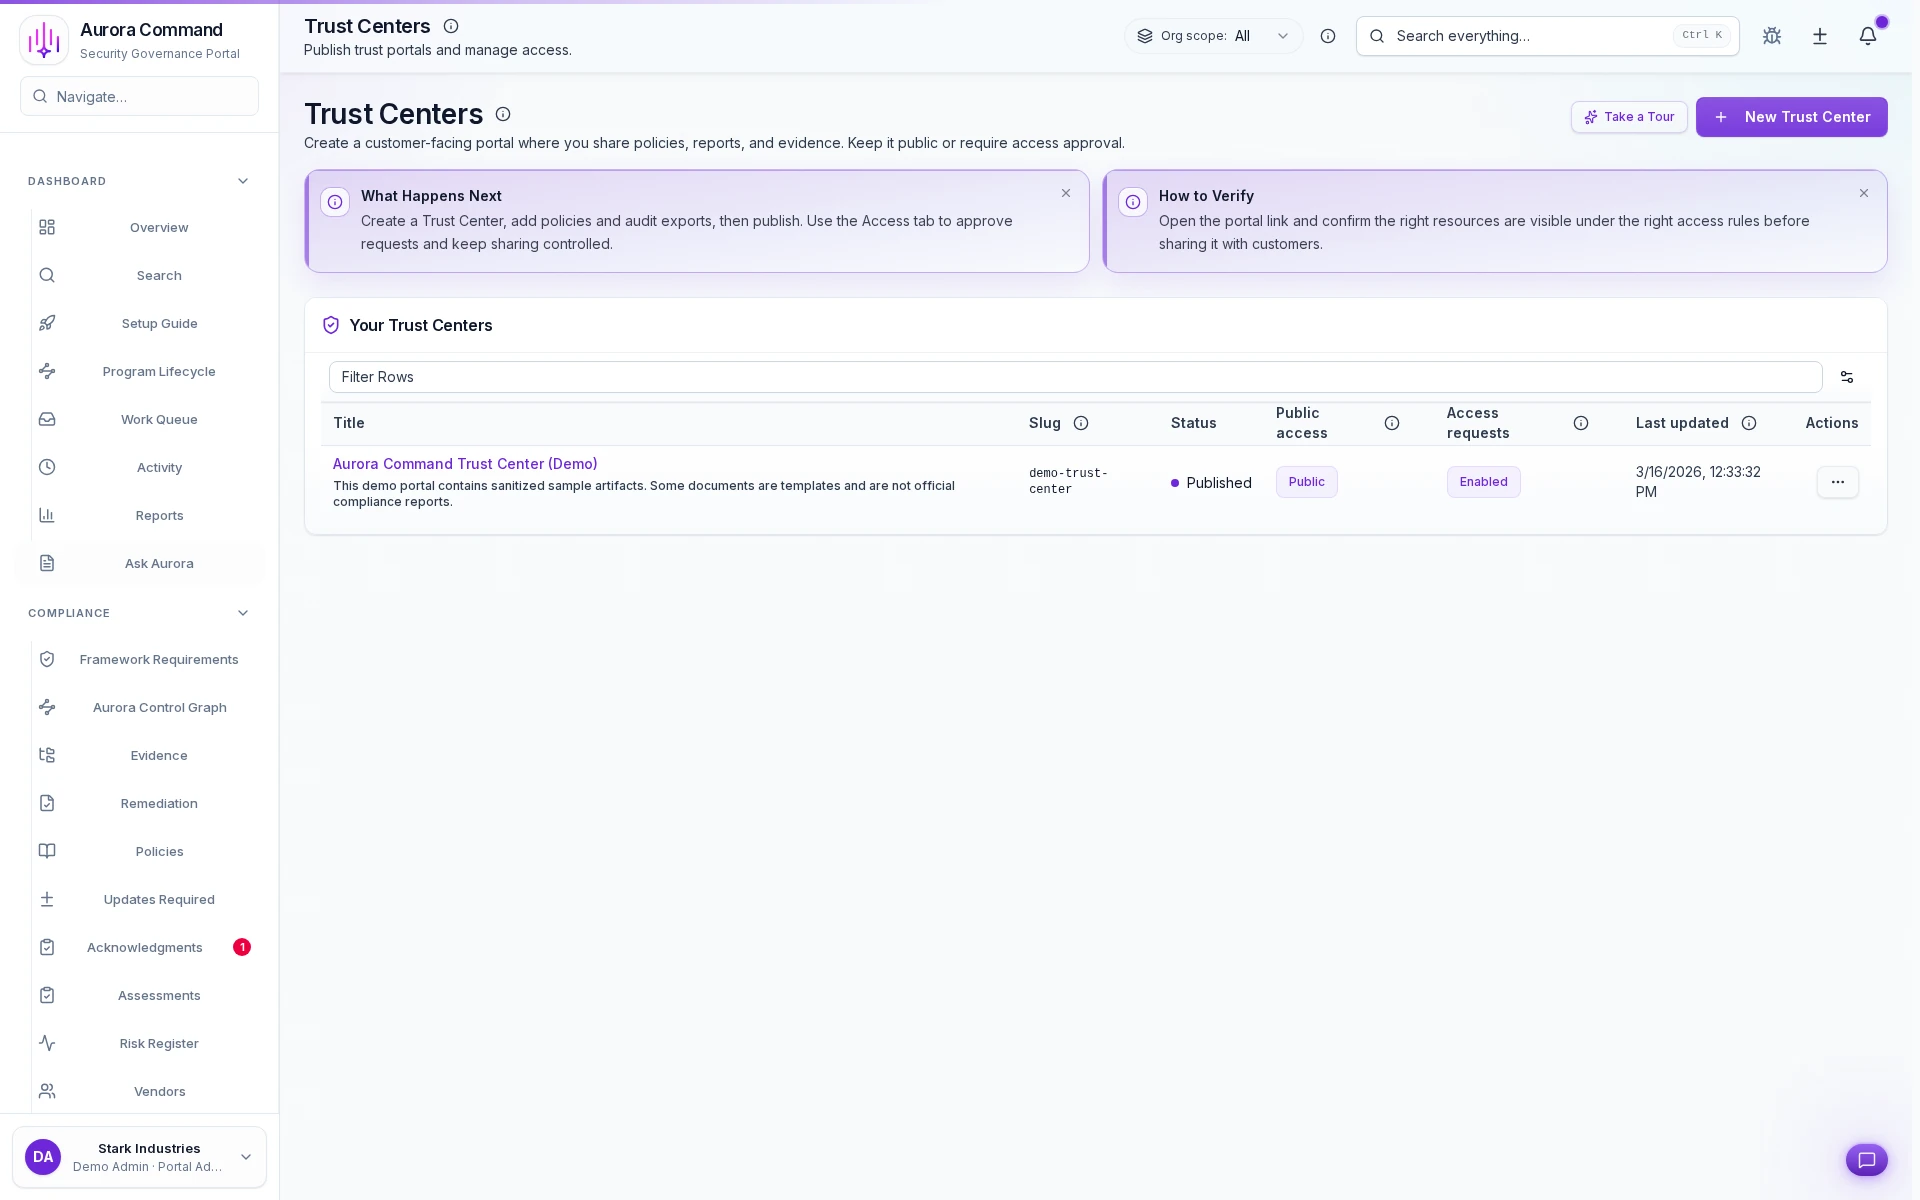Expand the Stark Industries account switcher
The height and width of the screenshot is (1200, 1920).
(139, 1157)
